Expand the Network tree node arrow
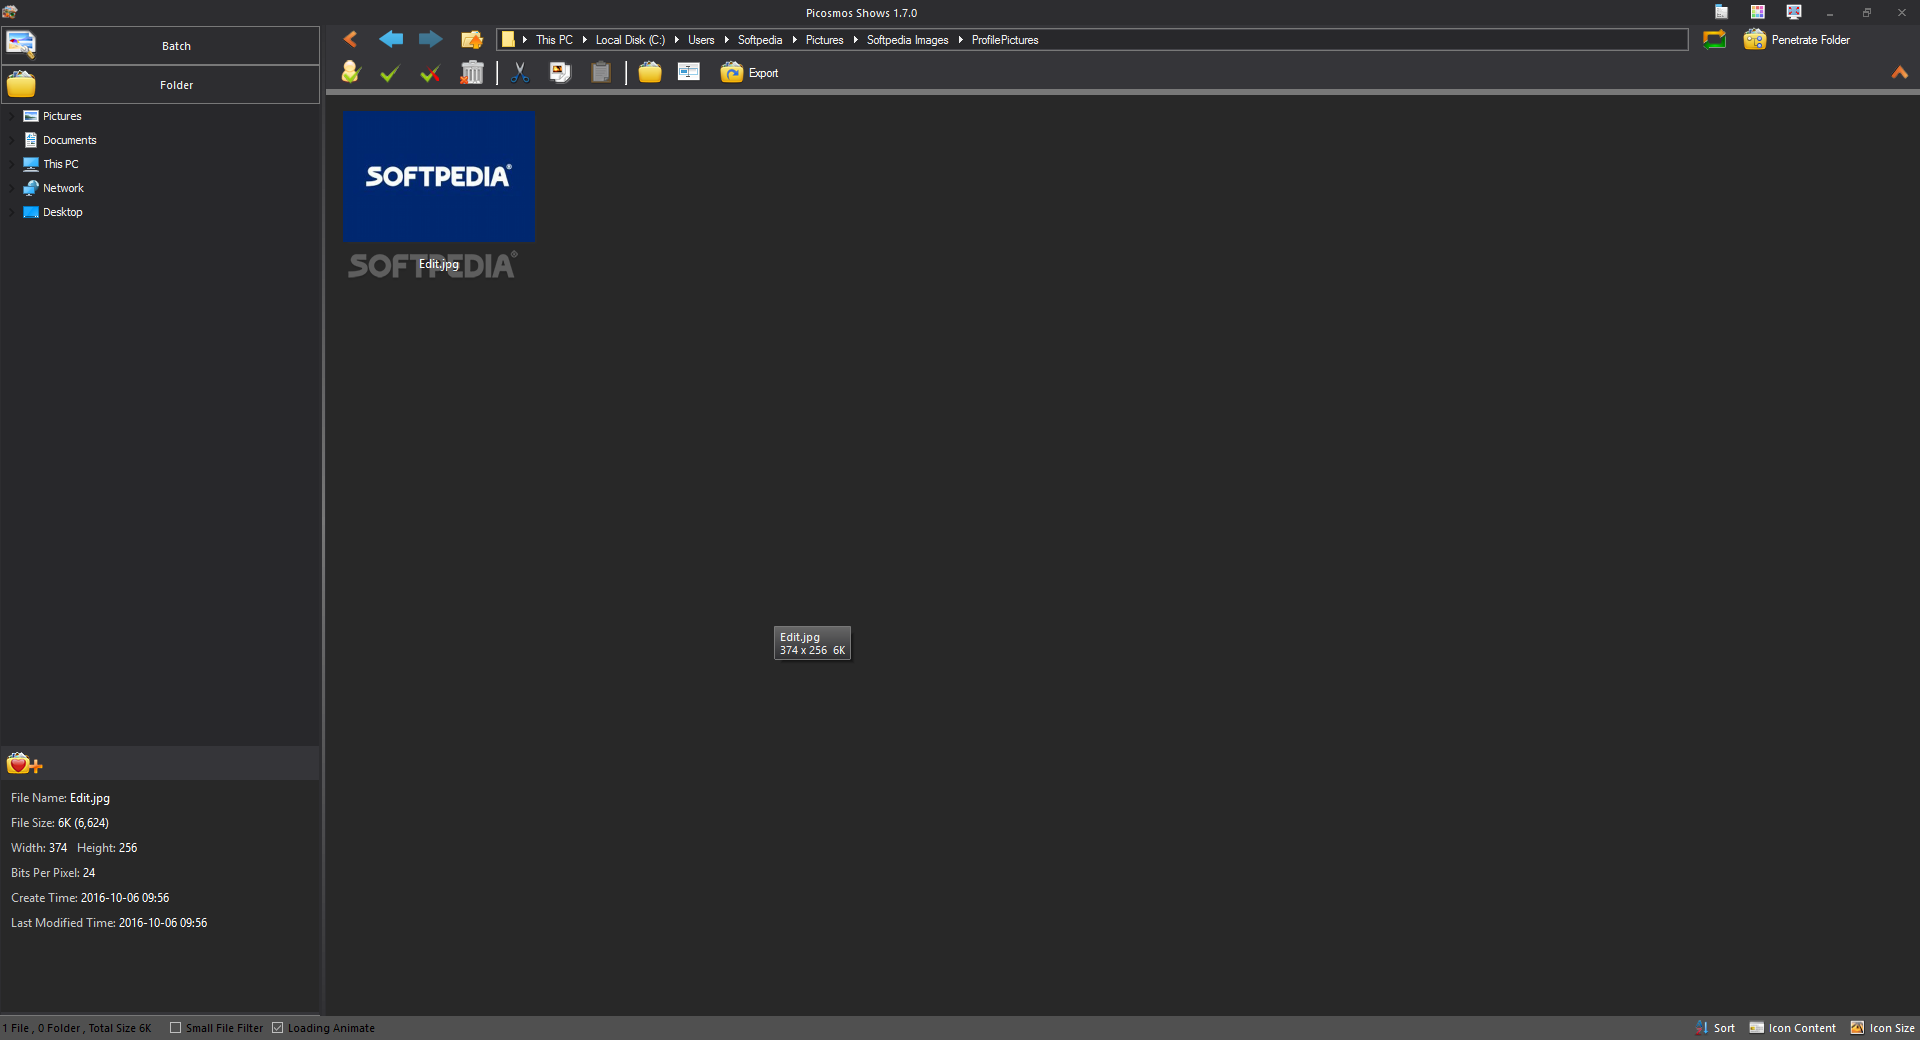This screenshot has width=1920, height=1040. [12, 188]
